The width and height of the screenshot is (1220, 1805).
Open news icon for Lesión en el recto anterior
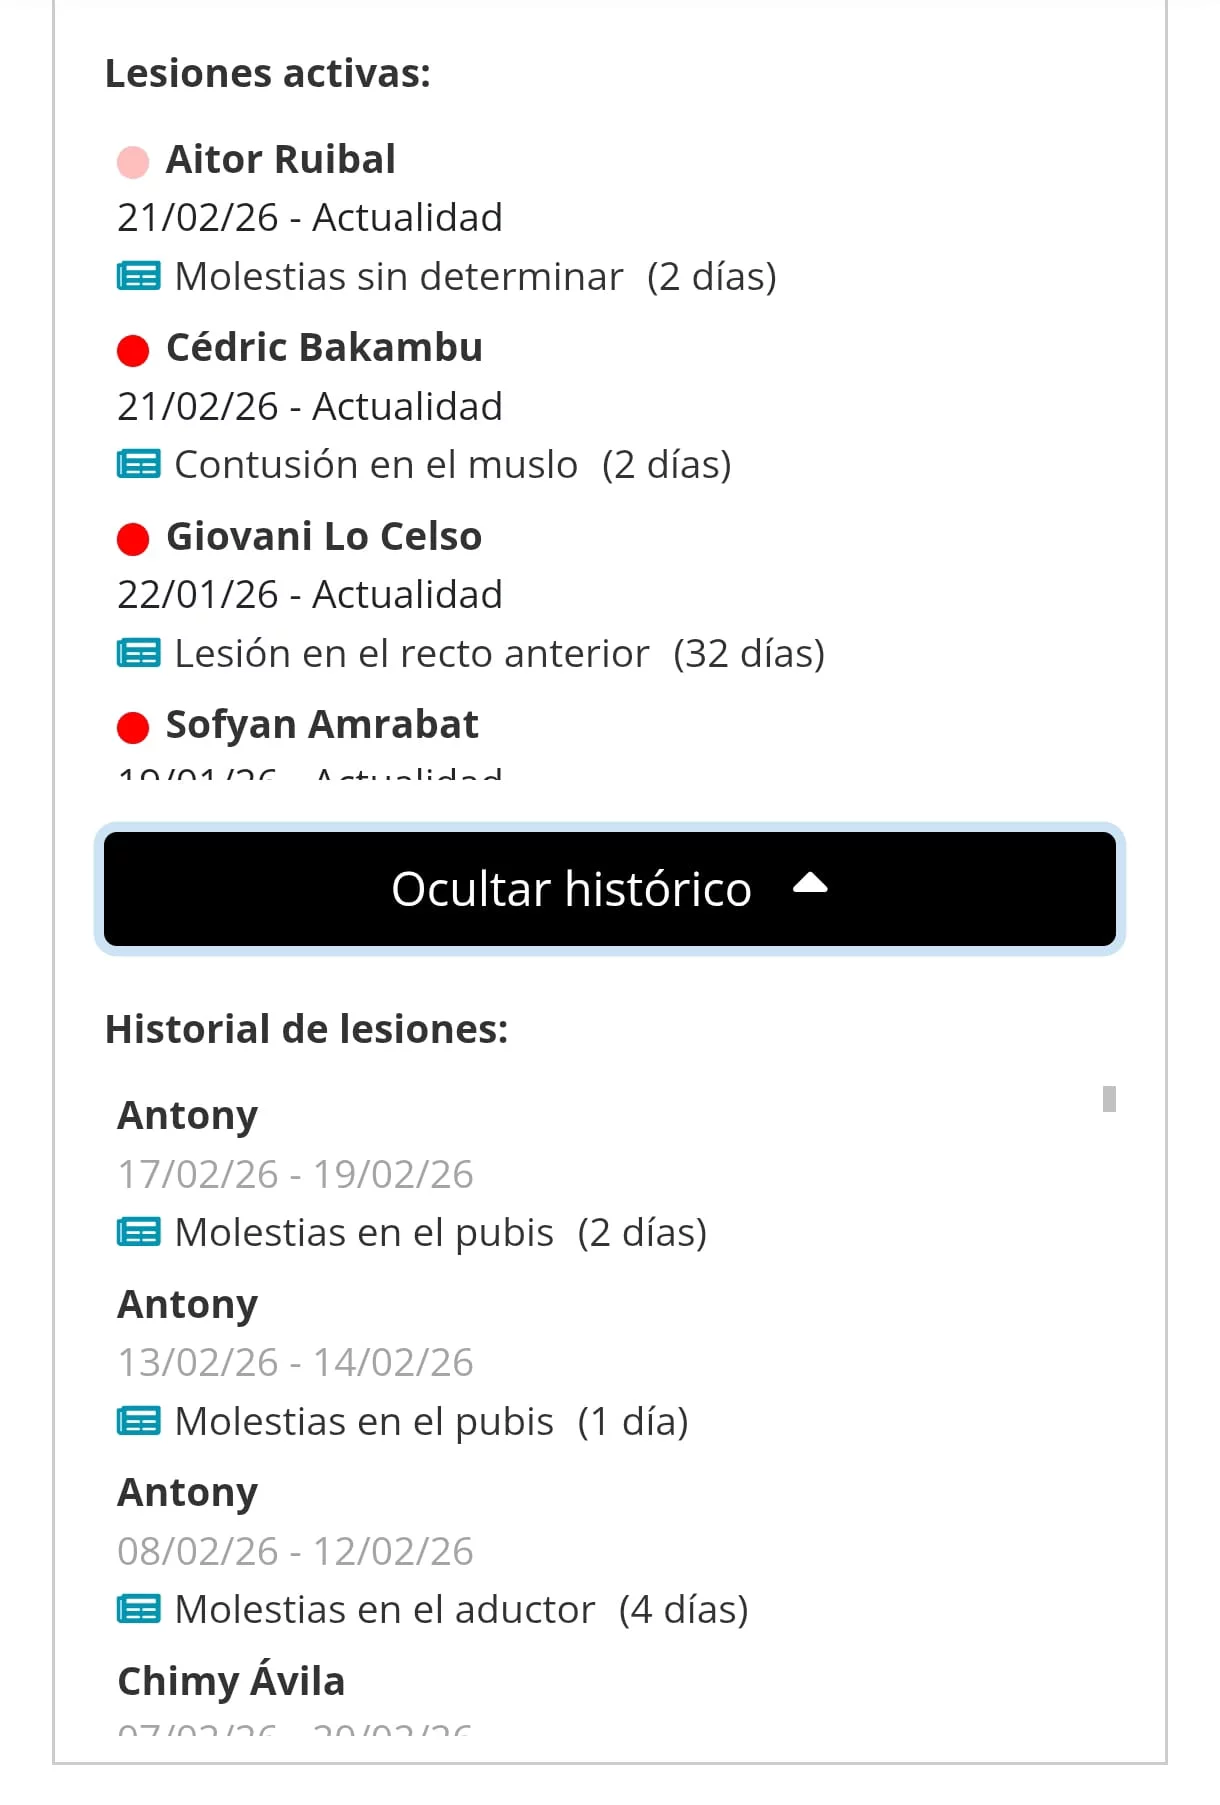pyautogui.click(x=138, y=653)
